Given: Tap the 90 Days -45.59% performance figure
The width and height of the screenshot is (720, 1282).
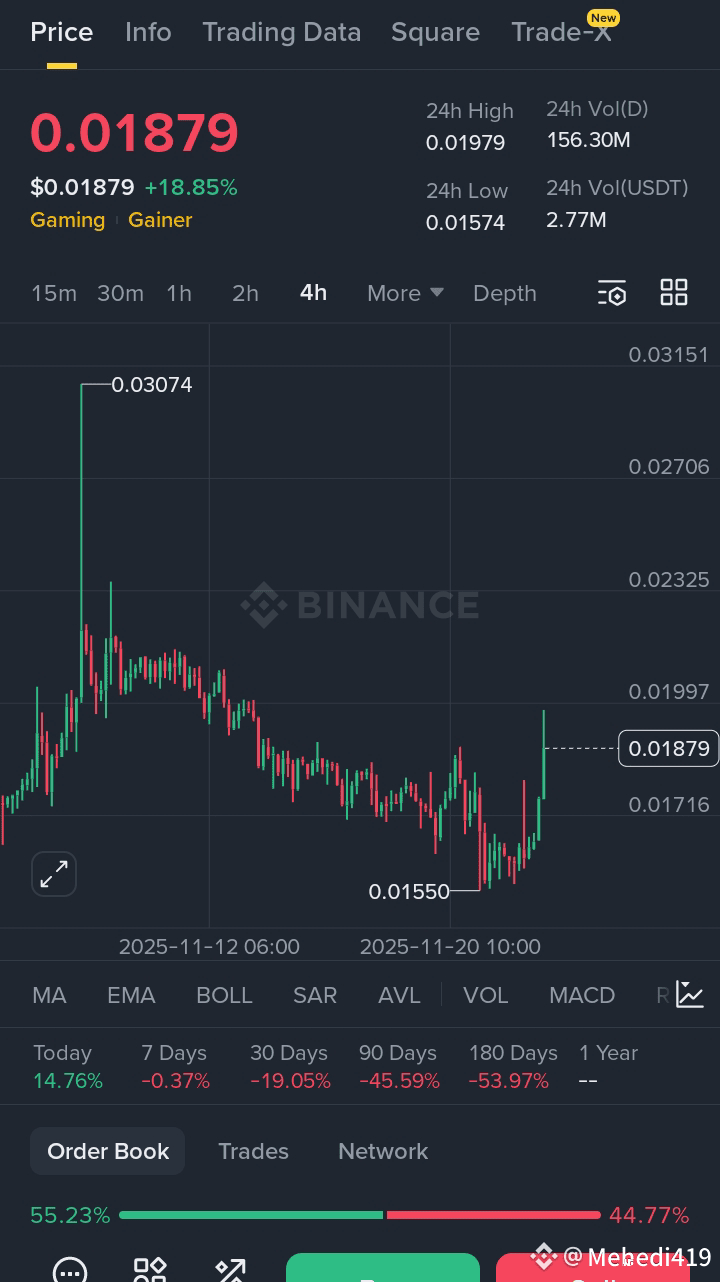Looking at the screenshot, I should pos(399,1081).
